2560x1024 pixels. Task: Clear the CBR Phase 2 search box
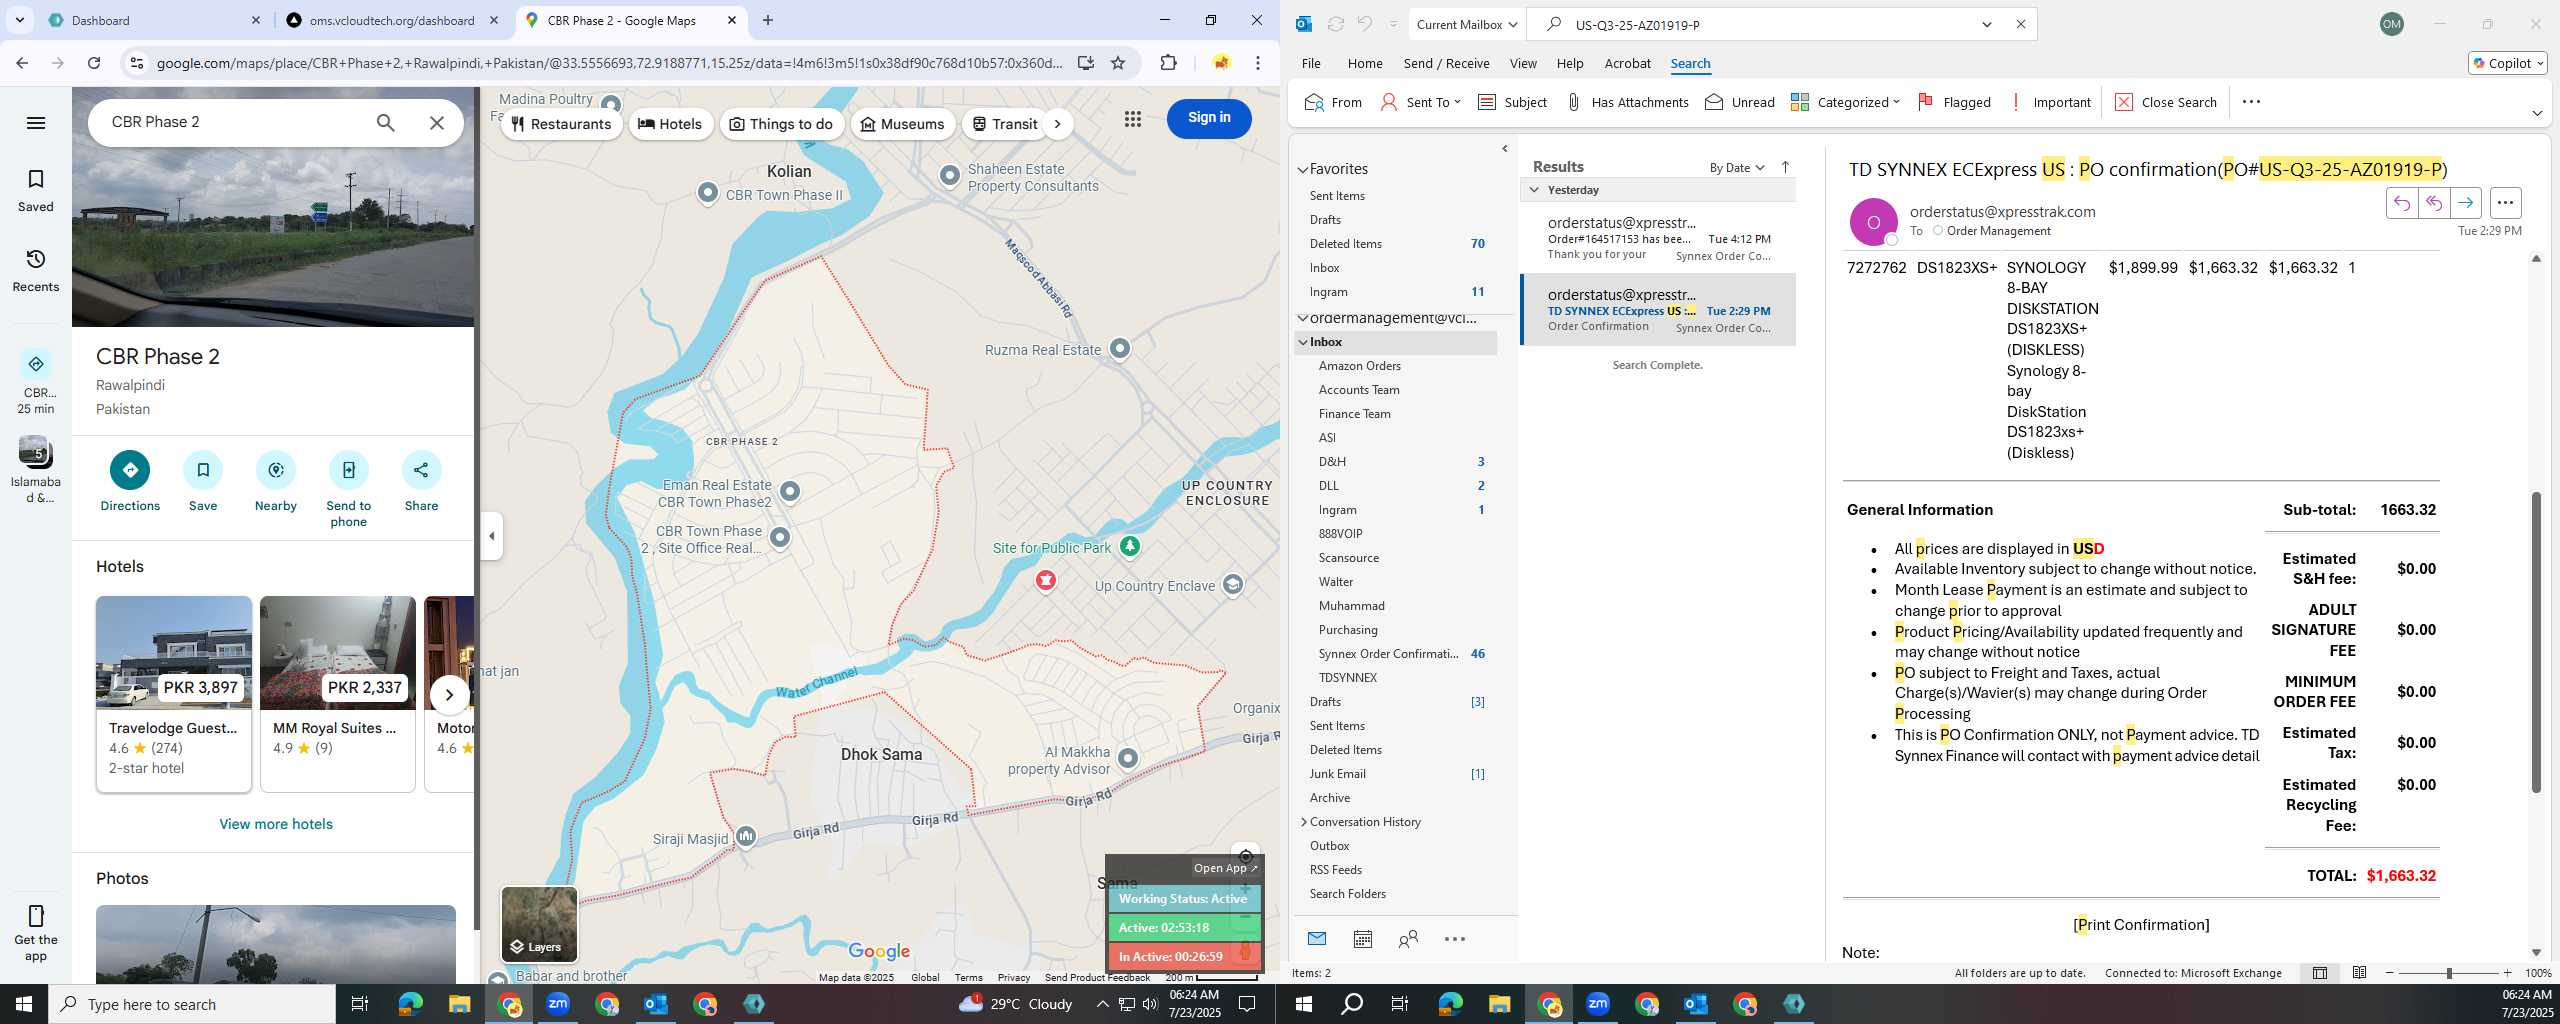[x=437, y=122]
